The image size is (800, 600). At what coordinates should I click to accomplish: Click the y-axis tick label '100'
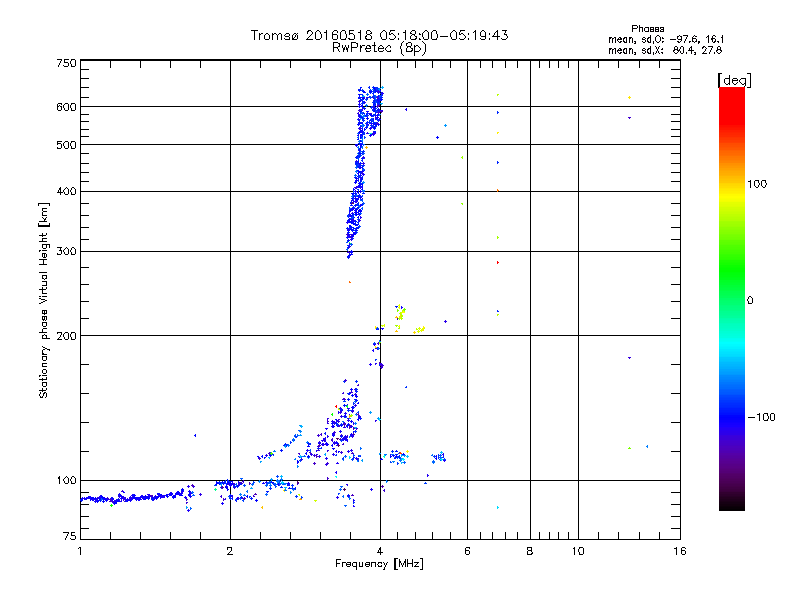pyautogui.click(x=67, y=481)
